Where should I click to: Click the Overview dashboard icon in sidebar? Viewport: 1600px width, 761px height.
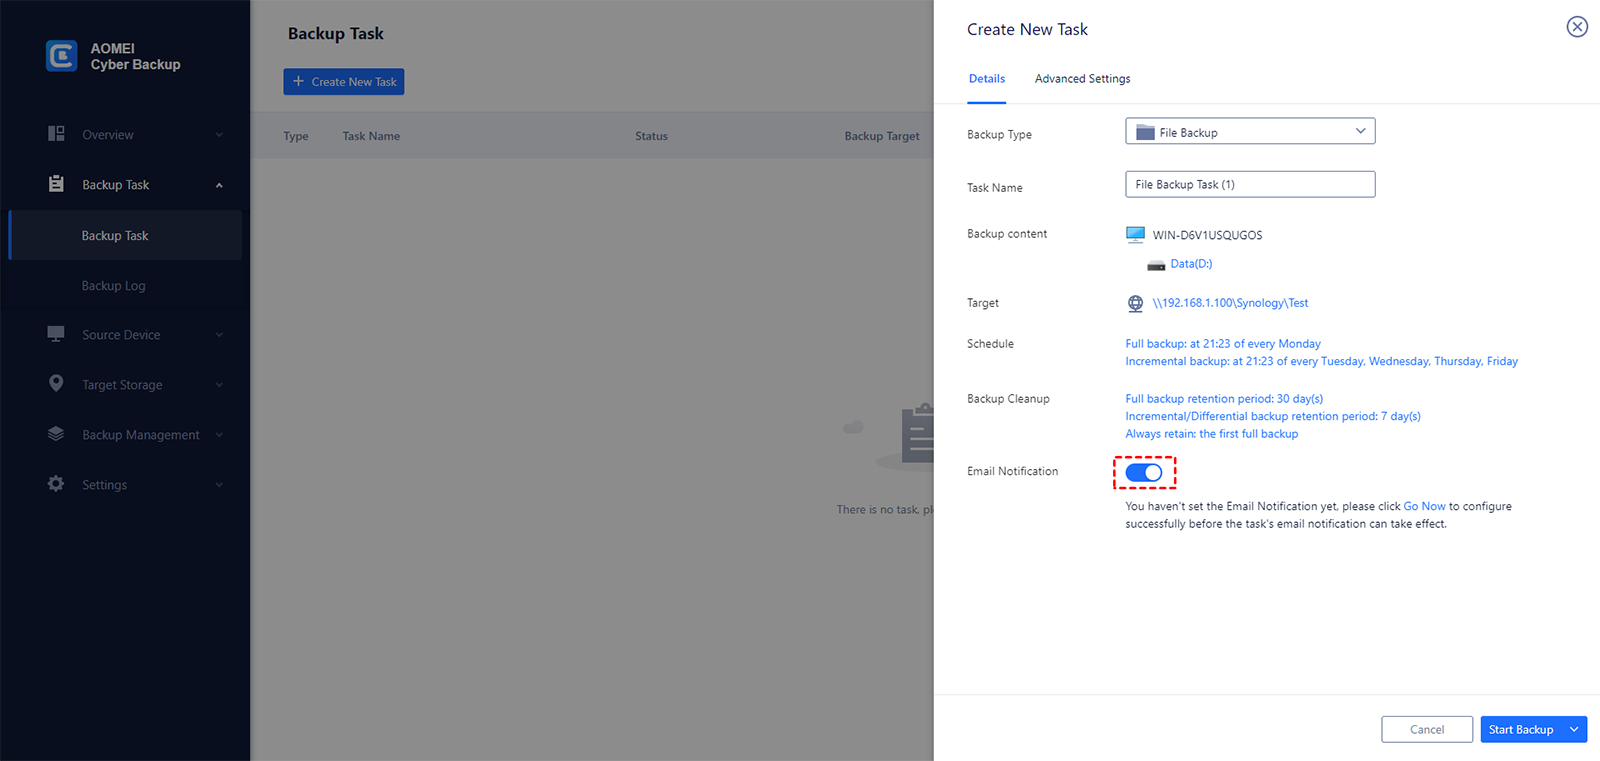tap(56, 134)
